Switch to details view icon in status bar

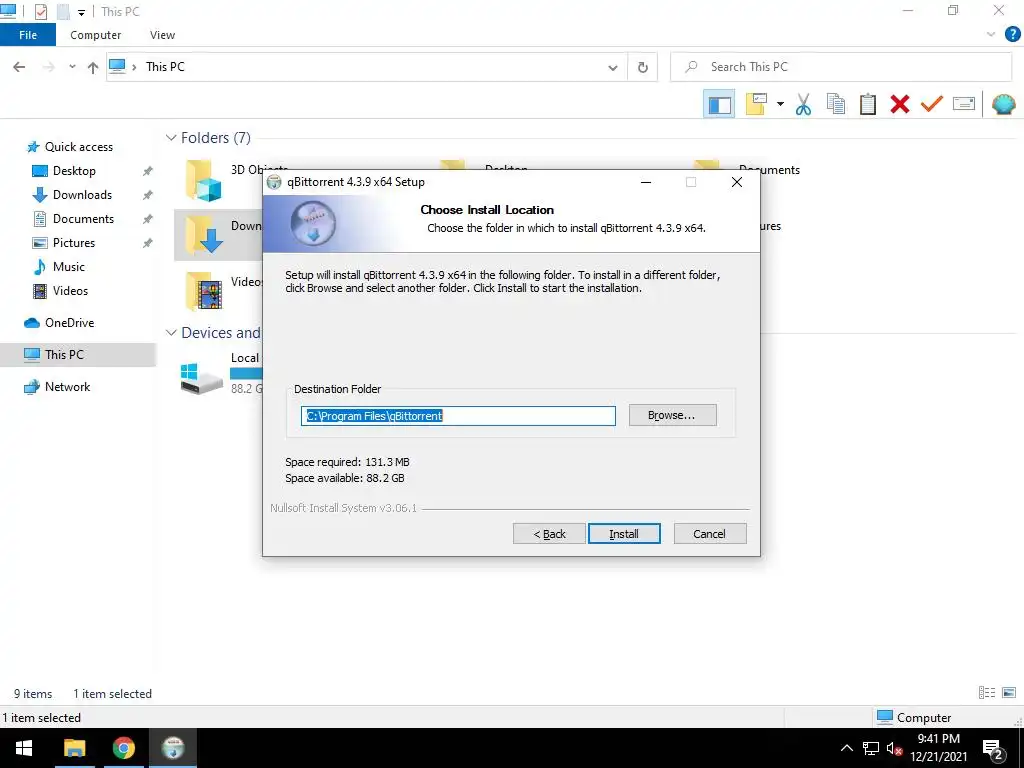pos(987,693)
